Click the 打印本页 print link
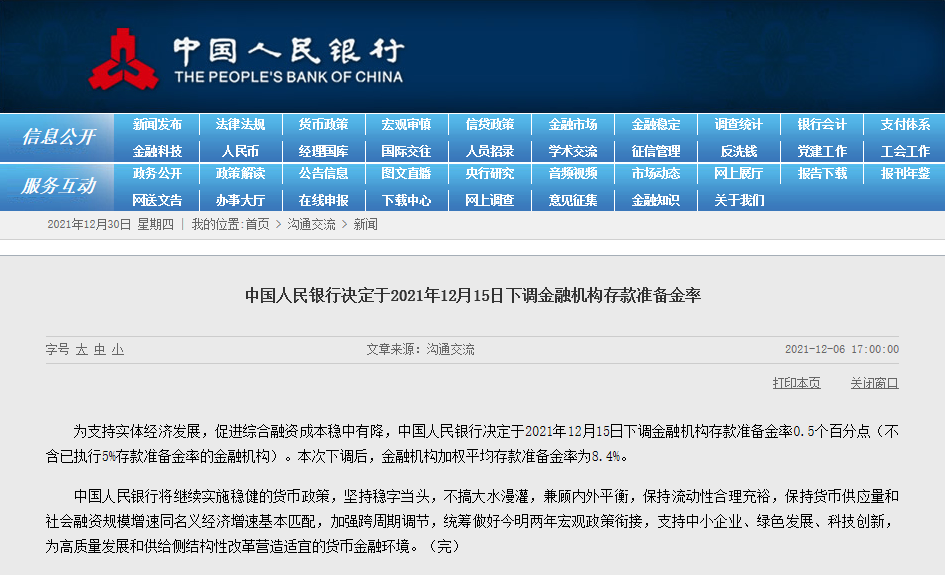The width and height of the screenshot is (945, 575). click(x=796, y=383)
